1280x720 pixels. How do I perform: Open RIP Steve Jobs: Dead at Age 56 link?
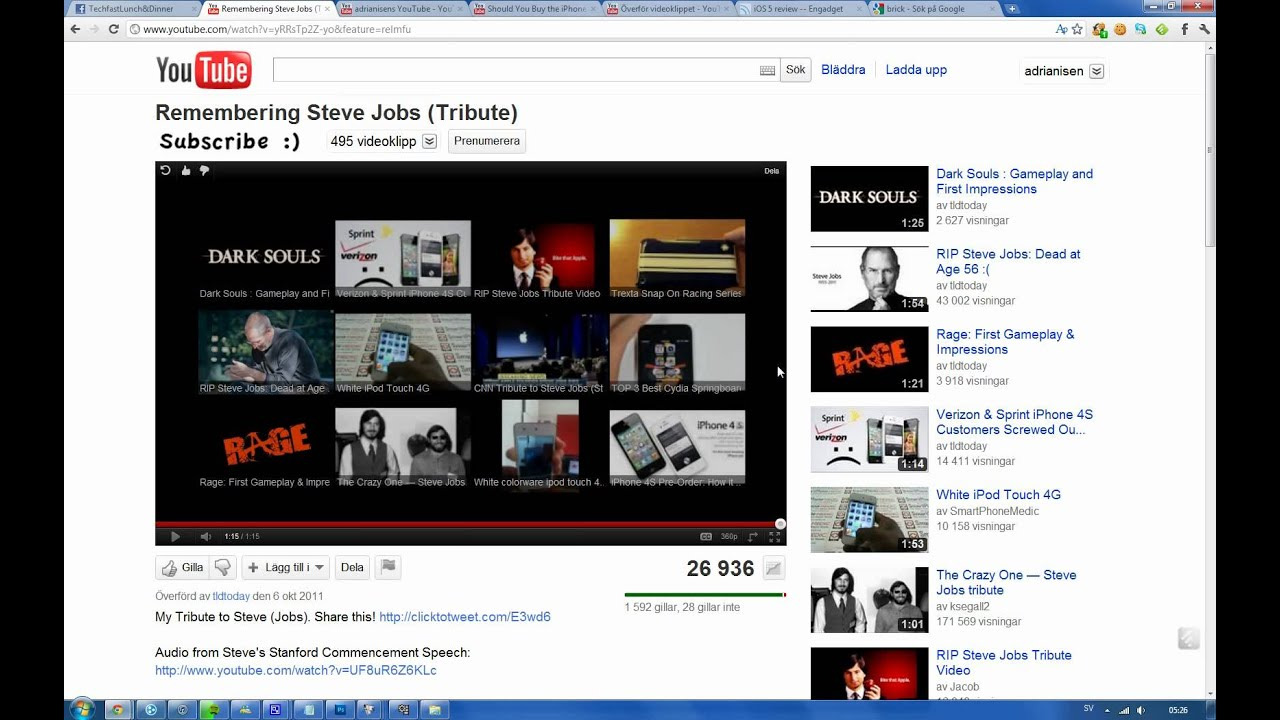pyautogui.click(x=1008, y=261)
